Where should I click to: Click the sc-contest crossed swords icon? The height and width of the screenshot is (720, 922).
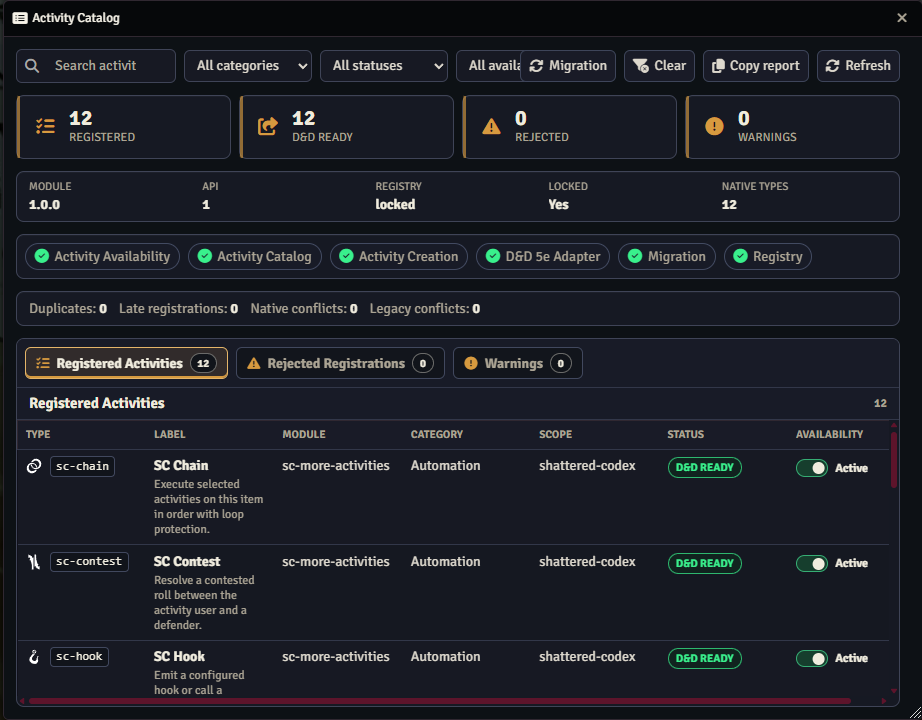pos(34,562)
